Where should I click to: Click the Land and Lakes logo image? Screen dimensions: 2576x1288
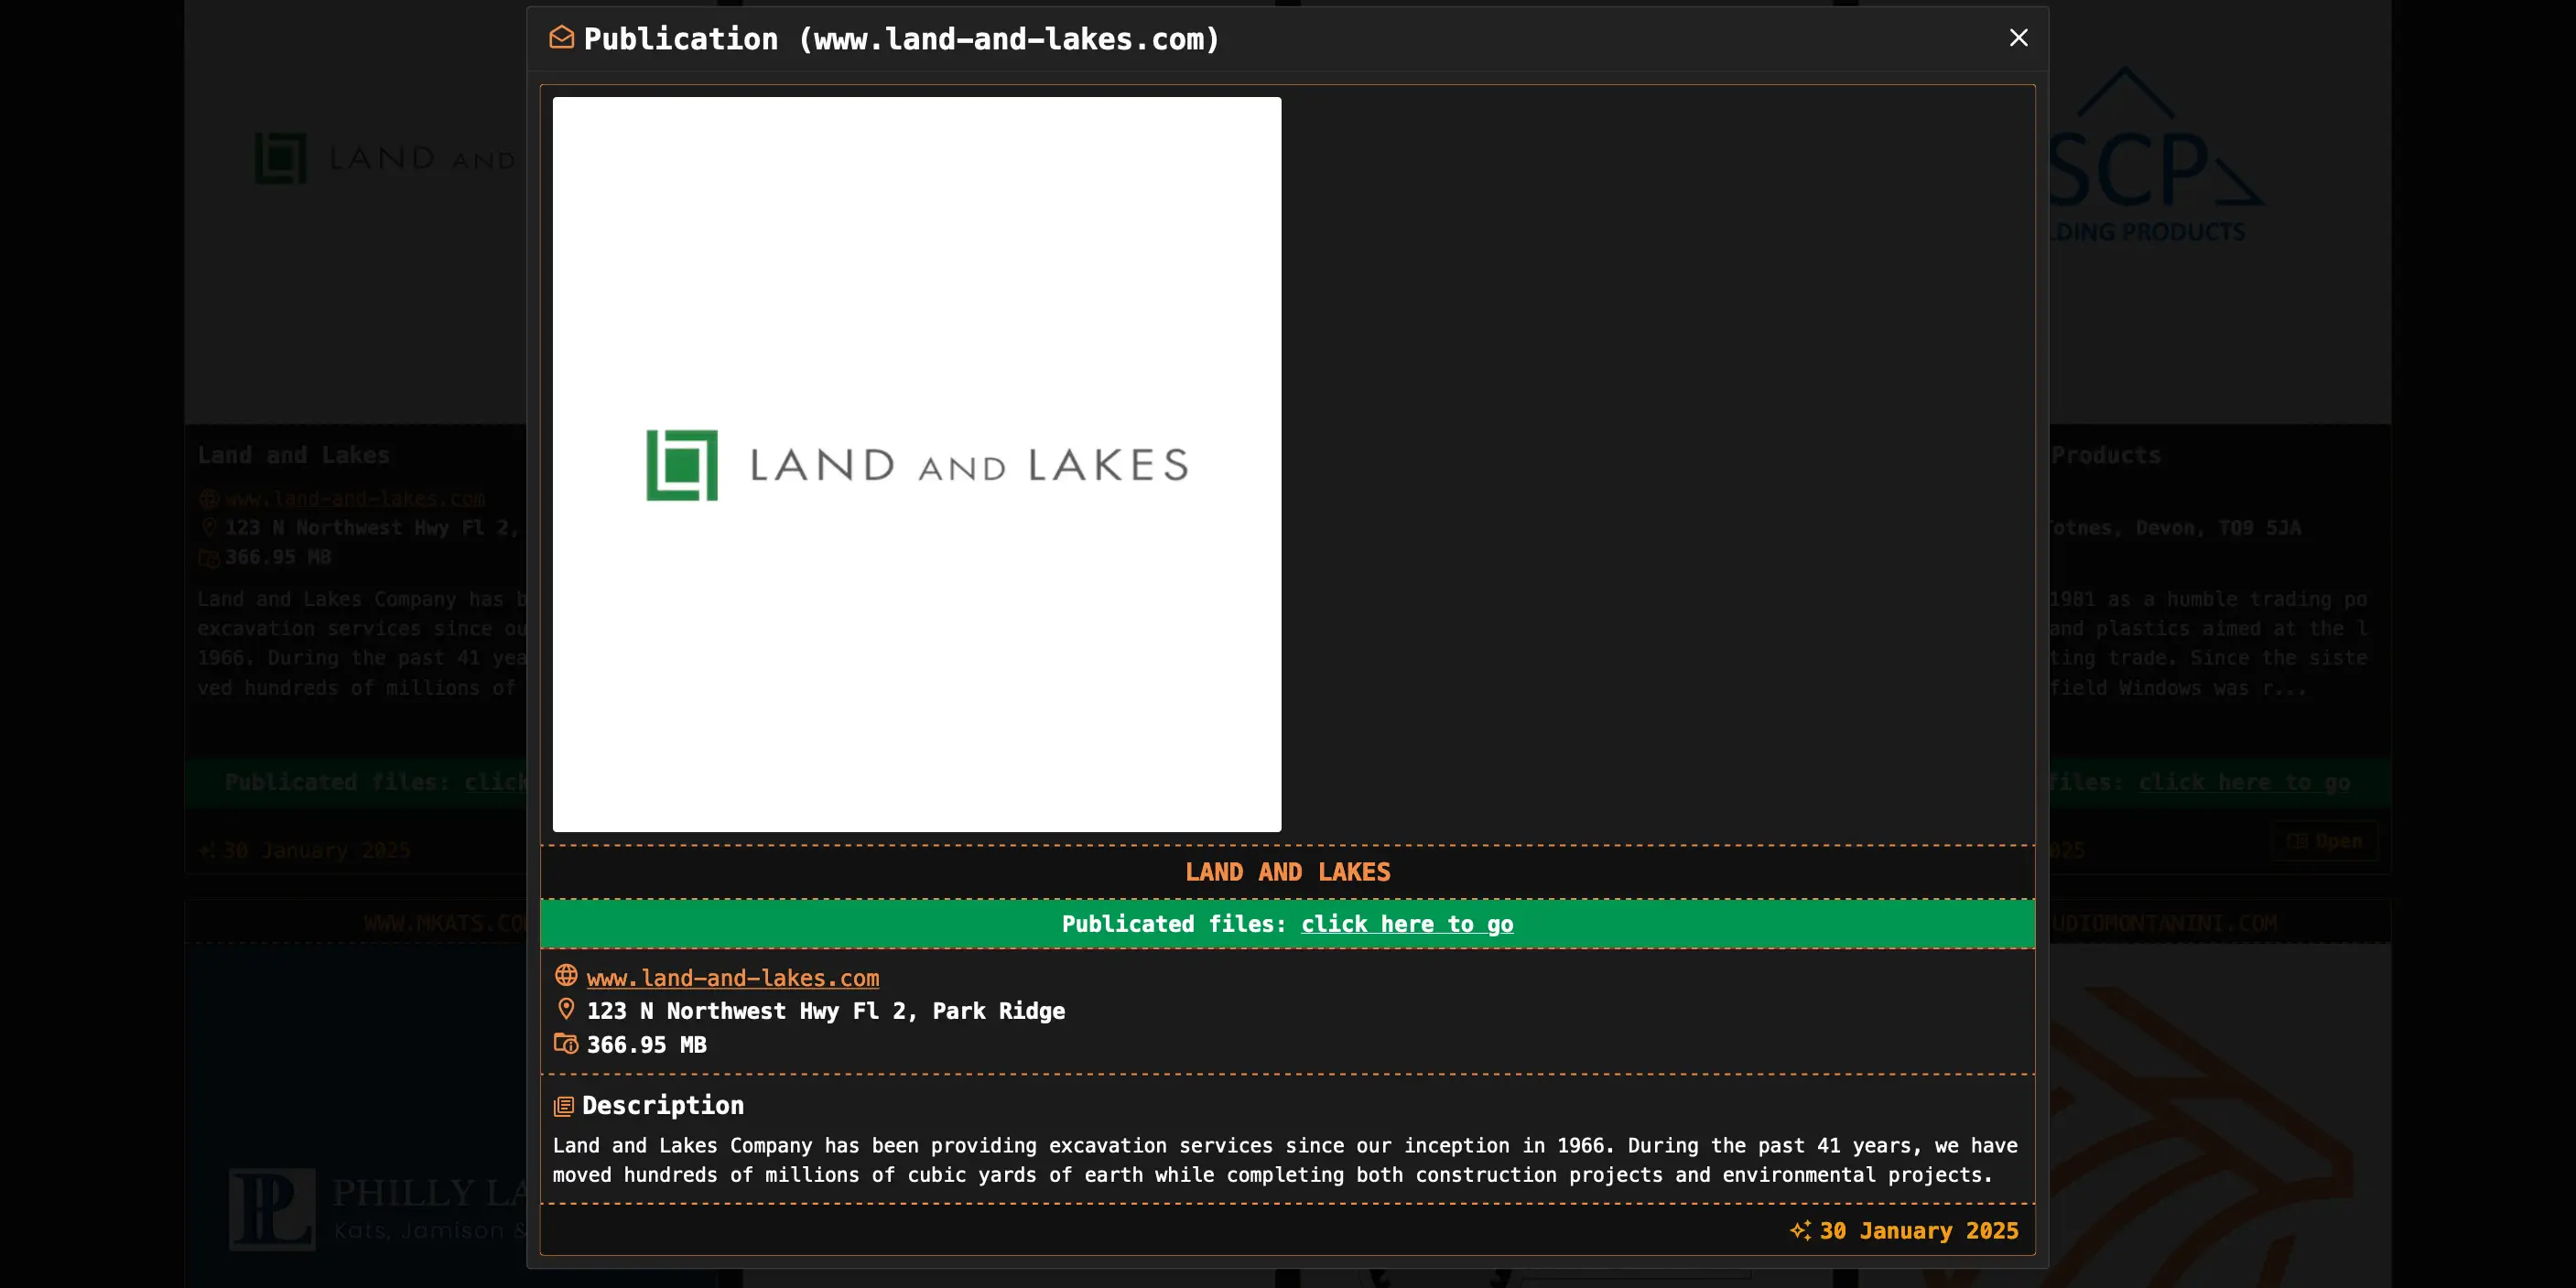(x=916, y=464)
